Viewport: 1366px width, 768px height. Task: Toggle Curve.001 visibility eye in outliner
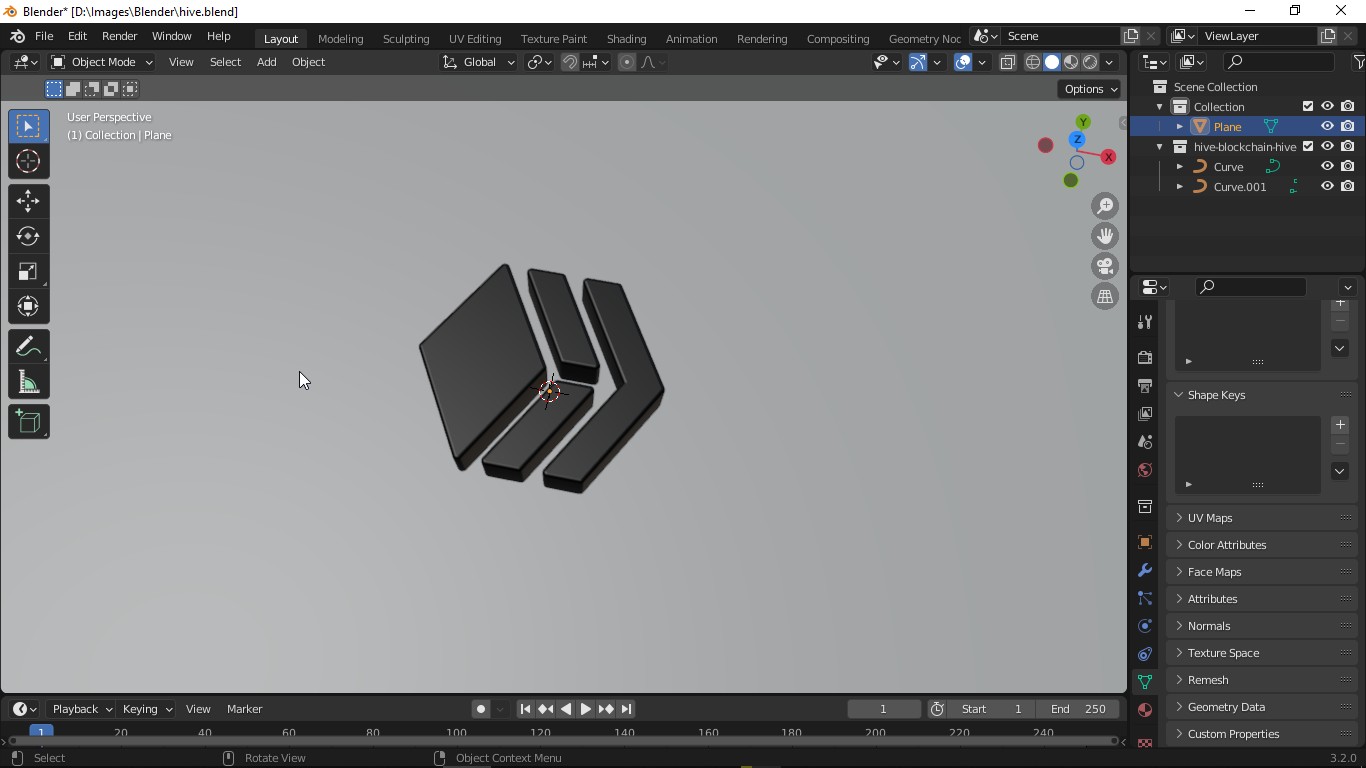pos(1327,187)
